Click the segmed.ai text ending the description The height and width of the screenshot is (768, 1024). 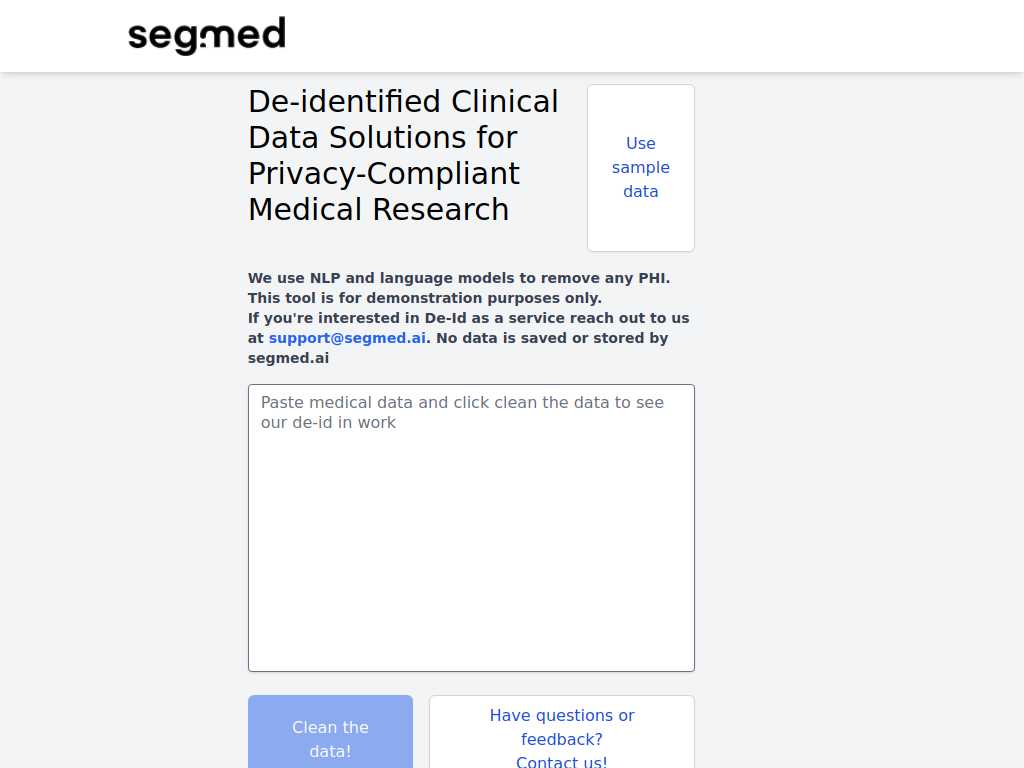coord(289,359)
